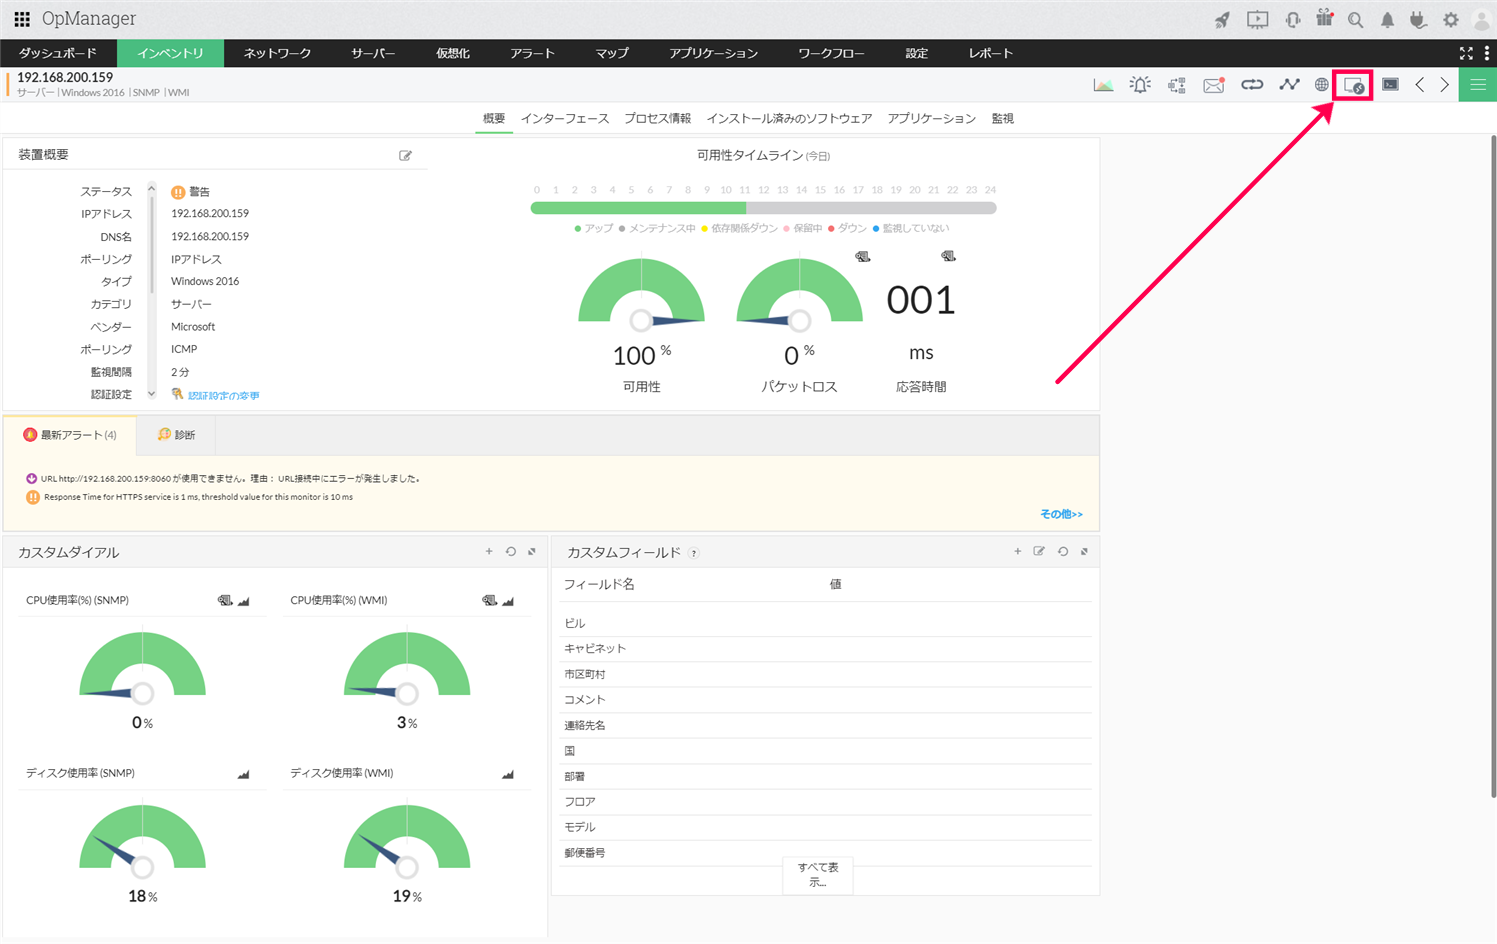Click the 認証設定の変更 link

tap(224, 396)
